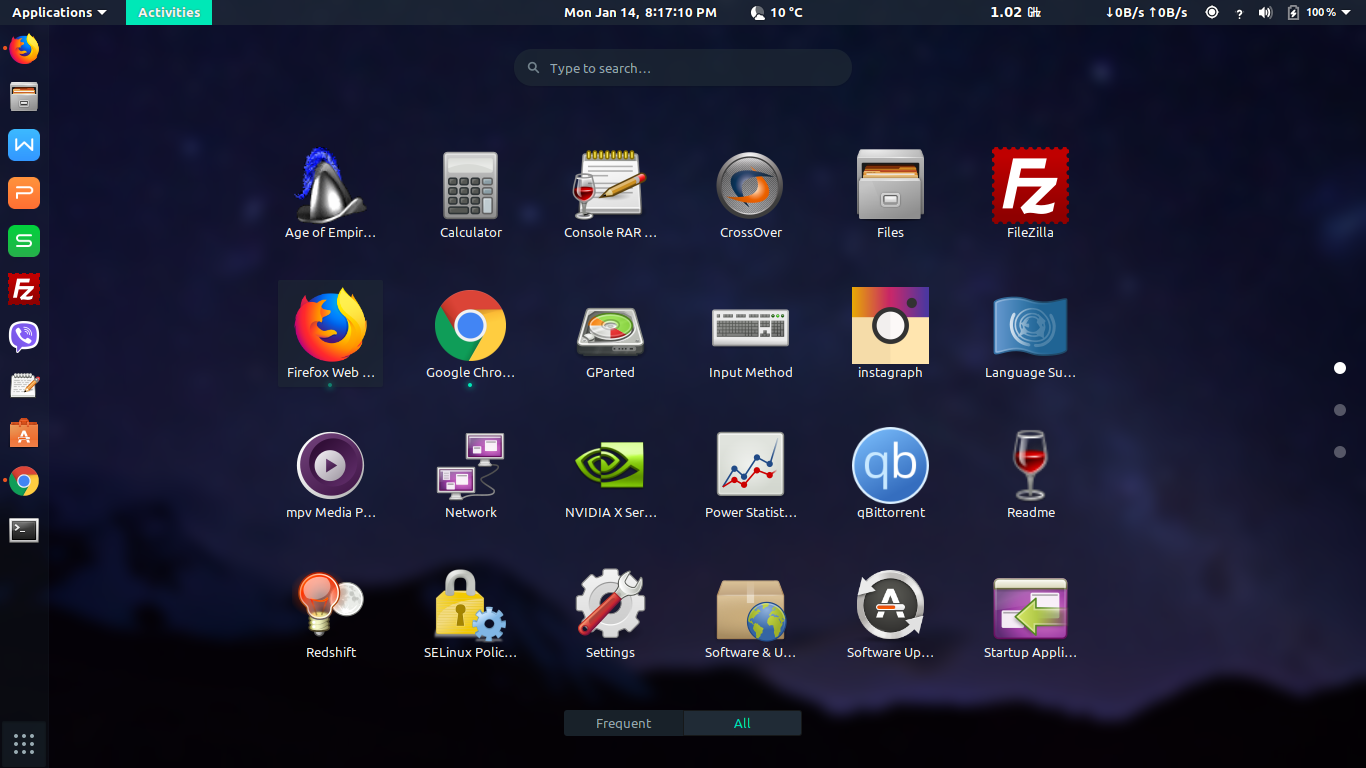Open SELinux Policy Management Tool
Viewport: 1366px width, 768px height.
[x=470, y=605]
